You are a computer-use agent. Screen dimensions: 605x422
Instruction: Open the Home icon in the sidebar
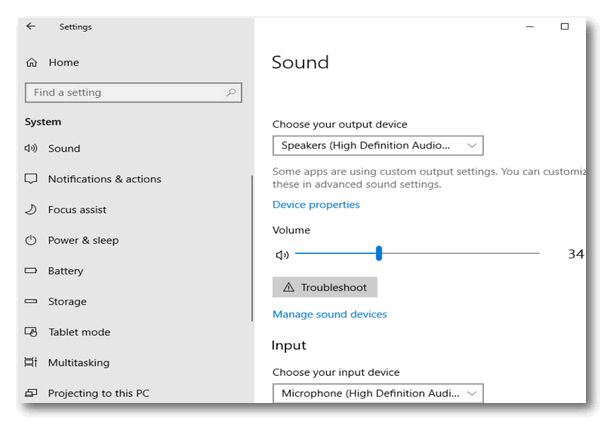(32, 62)
